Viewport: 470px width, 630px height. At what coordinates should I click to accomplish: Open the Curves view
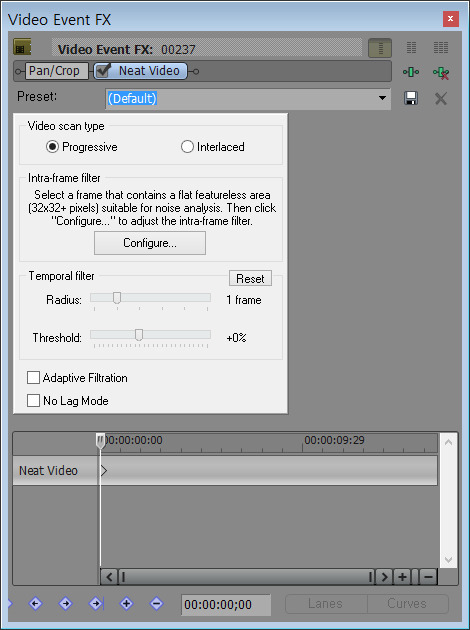pyautogui.click(x=407, y=603)
